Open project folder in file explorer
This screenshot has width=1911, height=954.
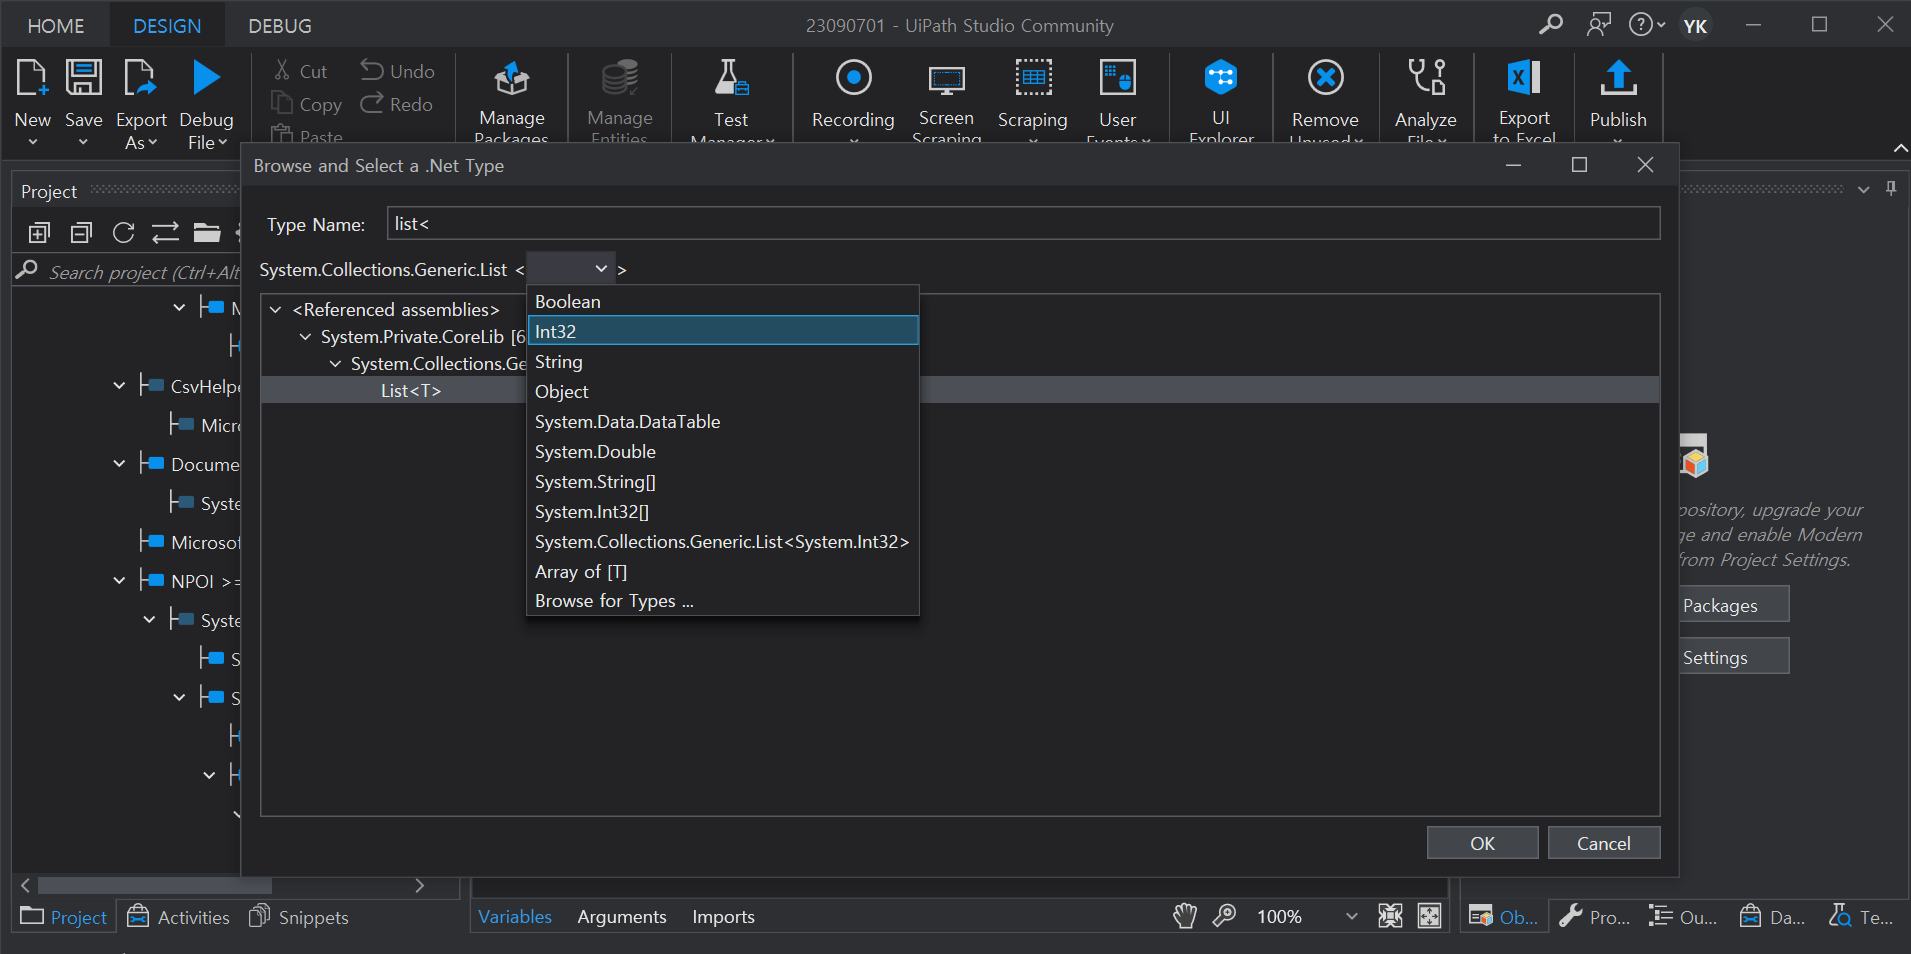(x=207, y=233)
